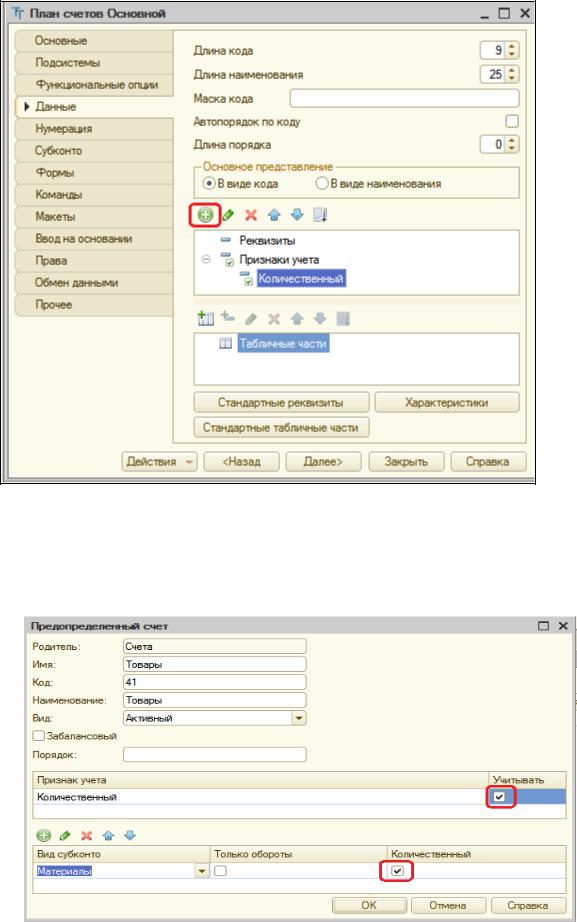Click Длина порядка spinner arrows
This screenshot has width=577, height=922.
pos(512,144)
